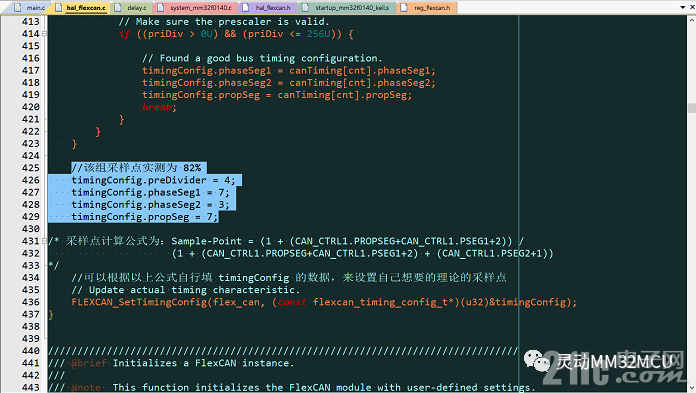Viewport: 696px width, 393px height.
Task: Click the file icon on startup_mm32f0140_keil.s tab
Action: pyautogui.click(x=305, y=8)
